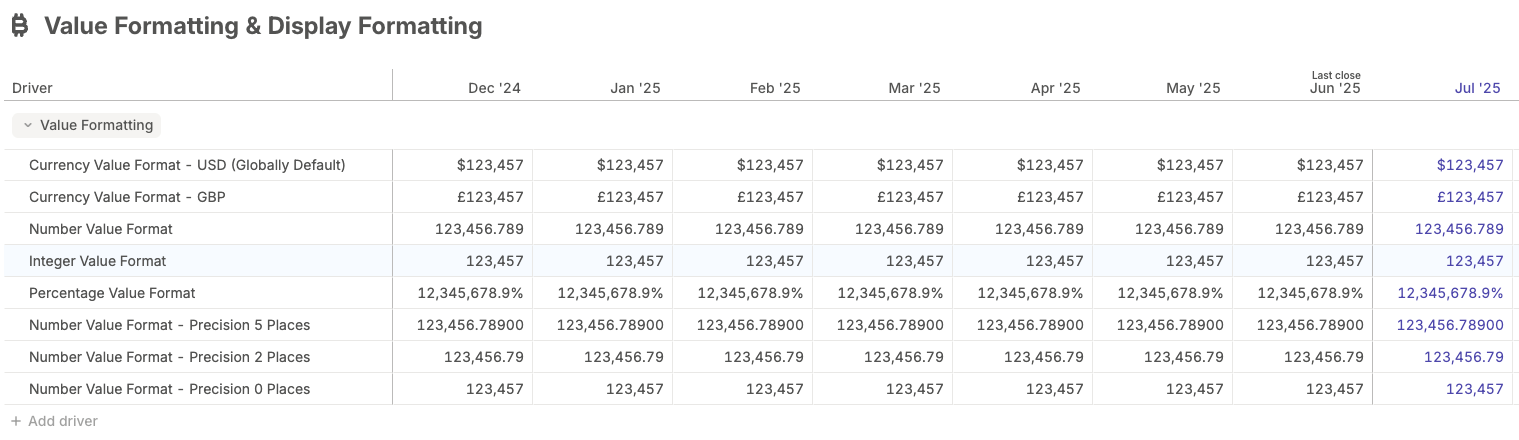
Task: Select Number Value Format - Precision 0 Places
Action: (169, 389)
